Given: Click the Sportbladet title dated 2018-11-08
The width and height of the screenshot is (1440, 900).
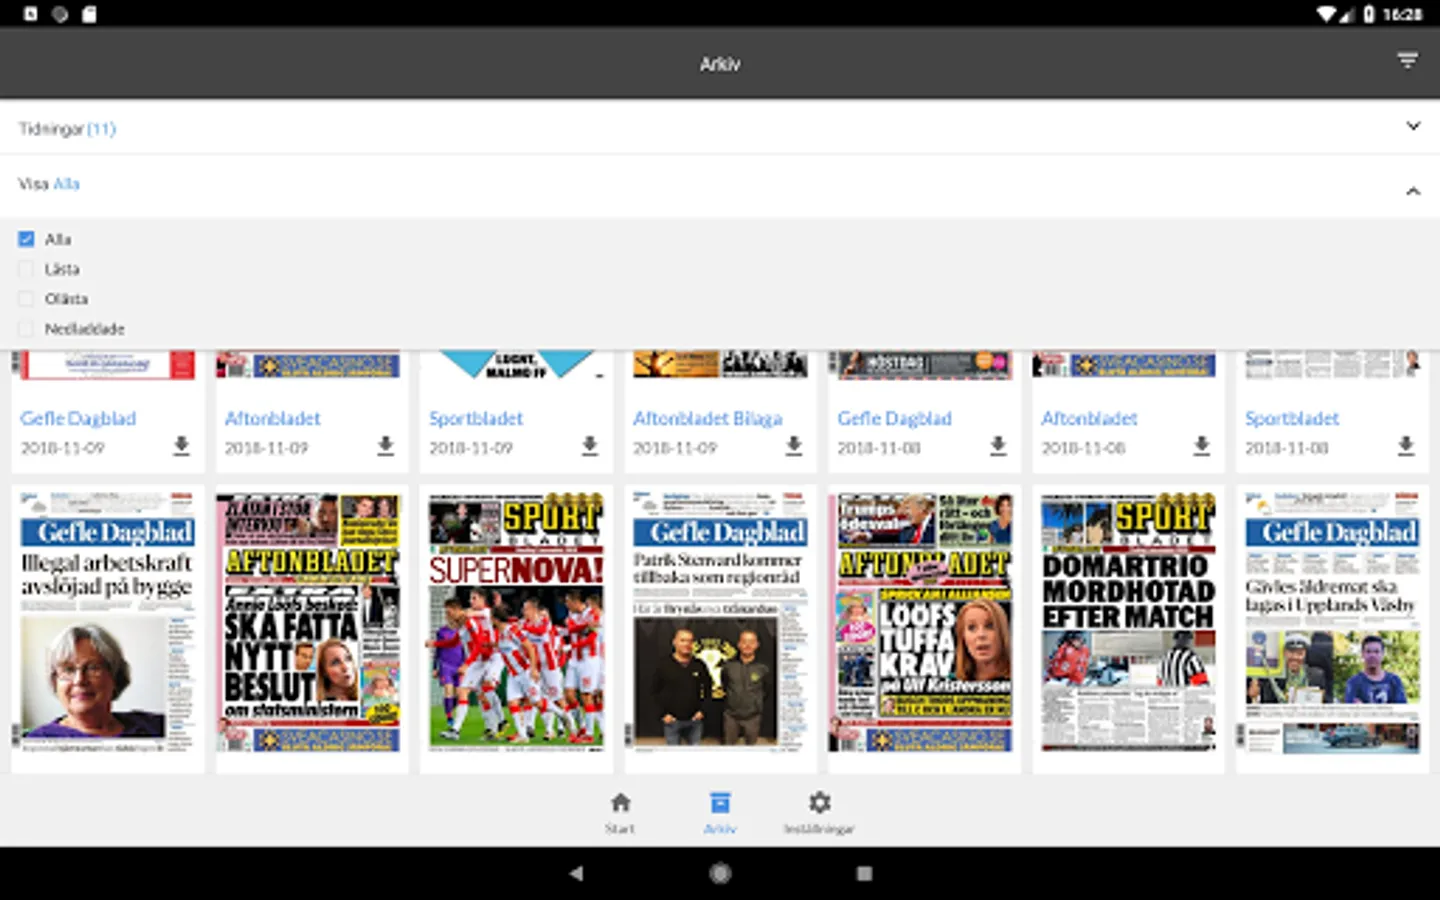Looking at the screenshot, I should point(1292,419).
